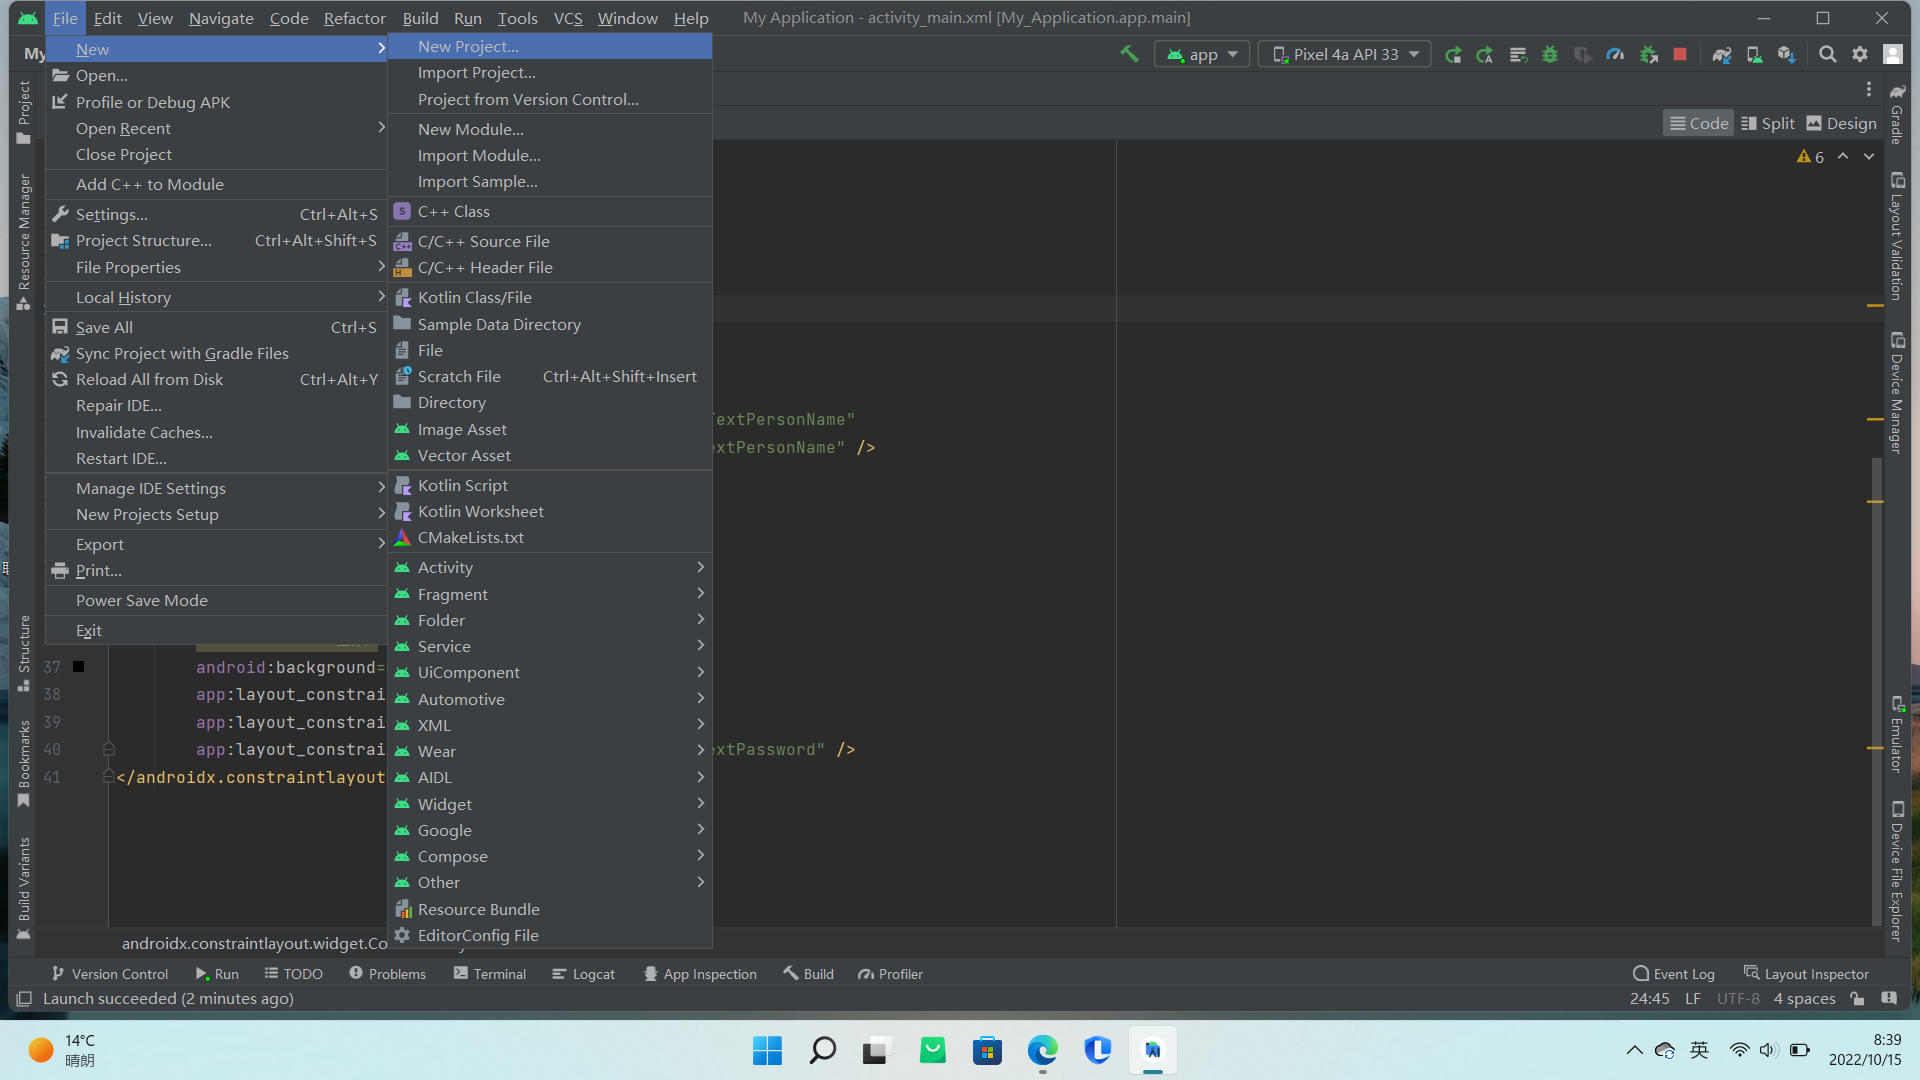Switch editor to Design view
1920x1080 pixels.
click(x=1841, y=123)
